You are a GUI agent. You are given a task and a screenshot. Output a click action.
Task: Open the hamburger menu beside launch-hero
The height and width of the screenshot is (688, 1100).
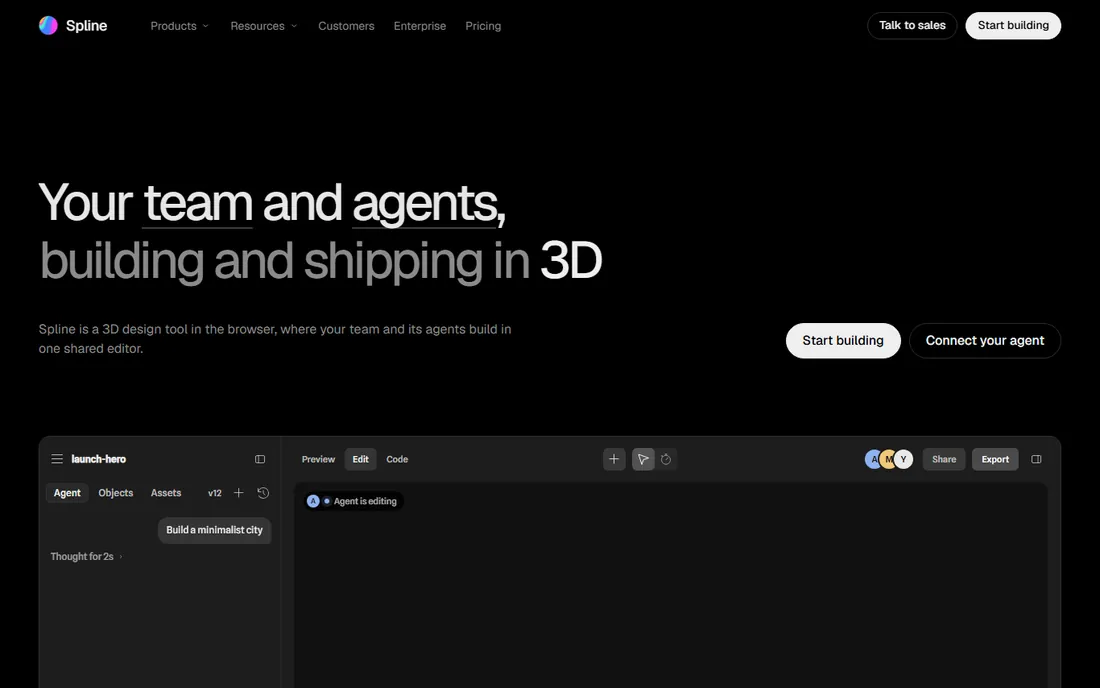57,459
